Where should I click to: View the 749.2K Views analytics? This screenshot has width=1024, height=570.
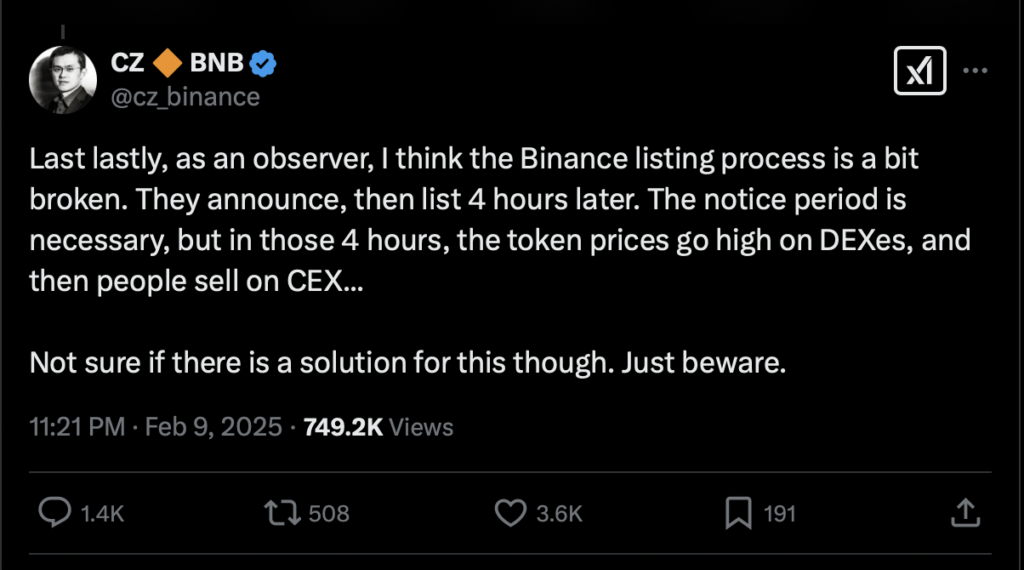(378, 427)
